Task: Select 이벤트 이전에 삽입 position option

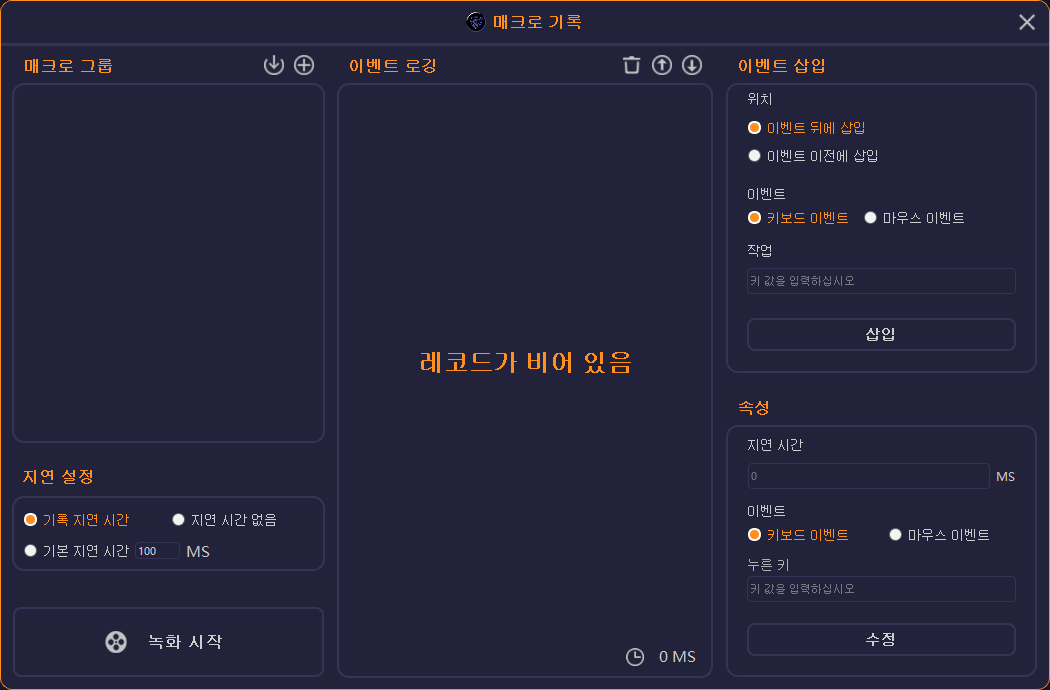Action: 813,155
